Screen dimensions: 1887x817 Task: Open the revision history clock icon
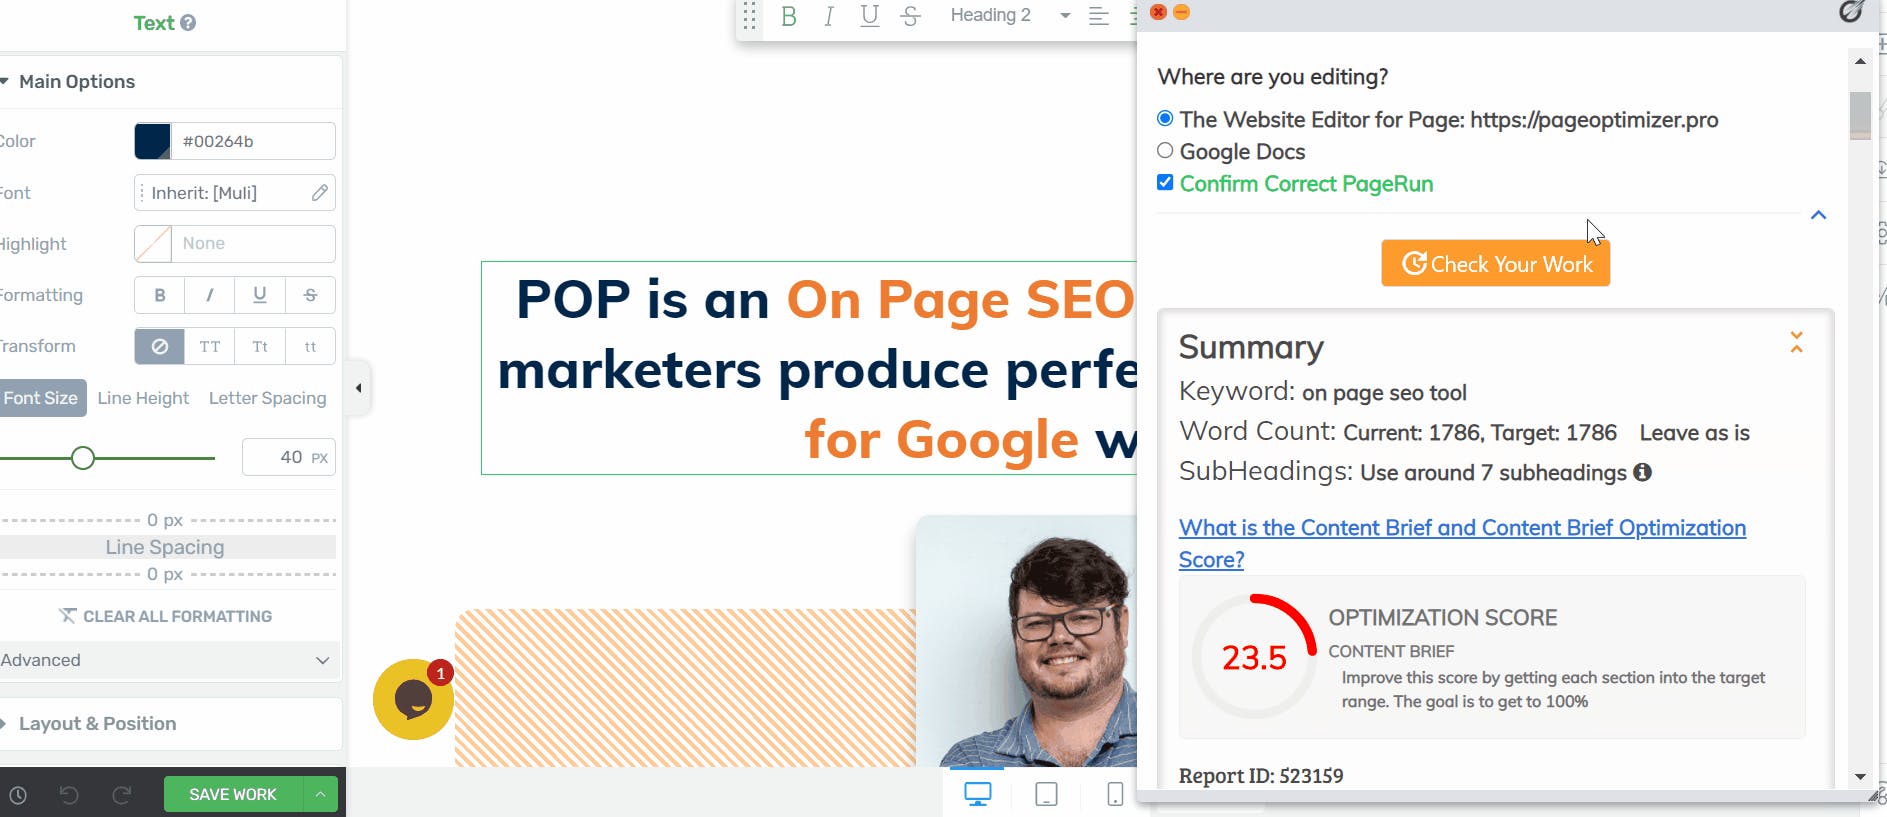(18, 796)
